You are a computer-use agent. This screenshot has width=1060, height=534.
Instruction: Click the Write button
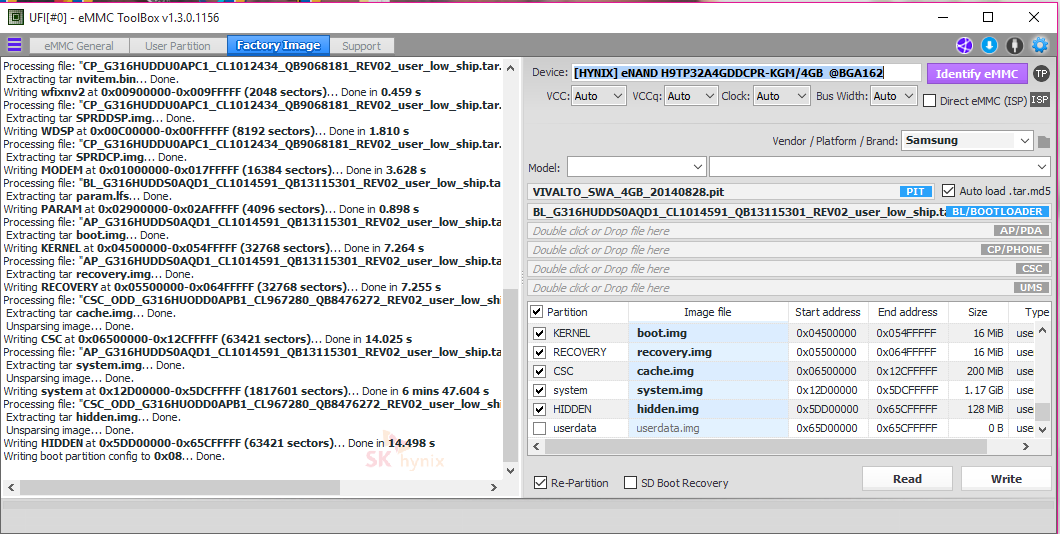1005,479
